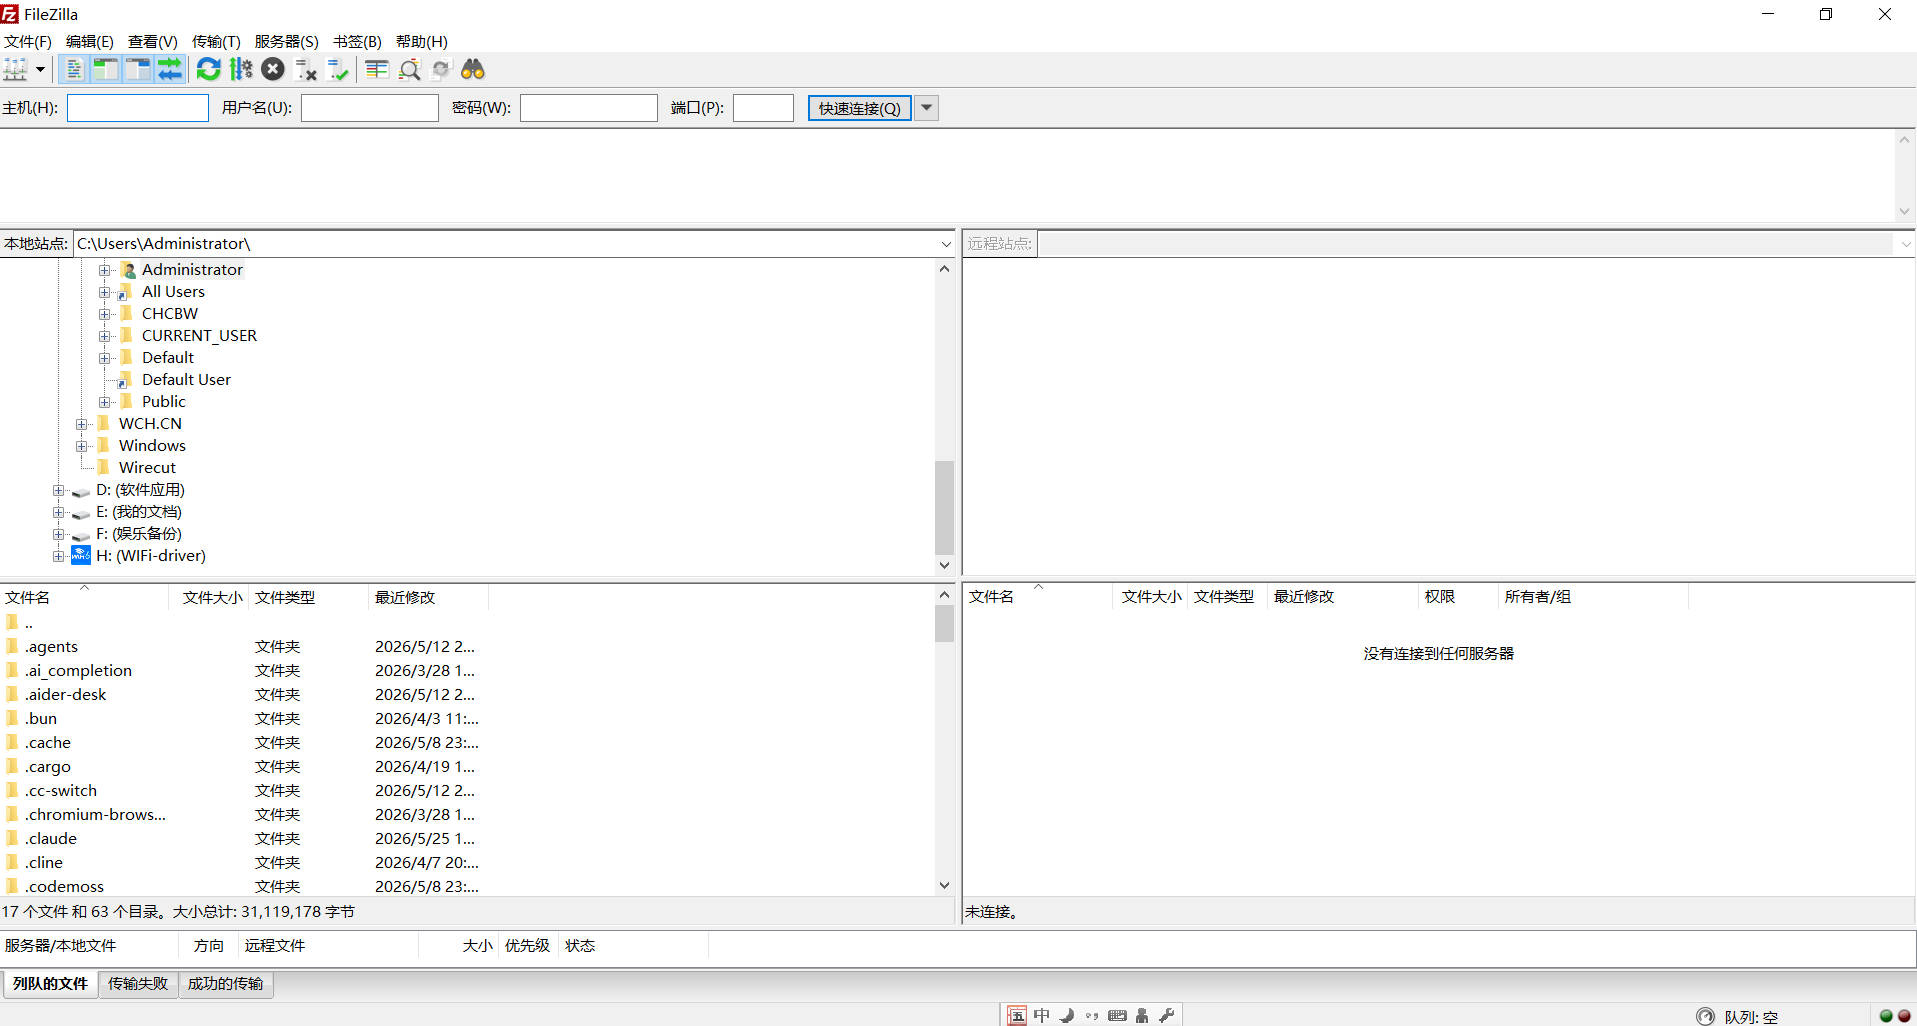Click the folder icon next to .bun

(12, 718)
